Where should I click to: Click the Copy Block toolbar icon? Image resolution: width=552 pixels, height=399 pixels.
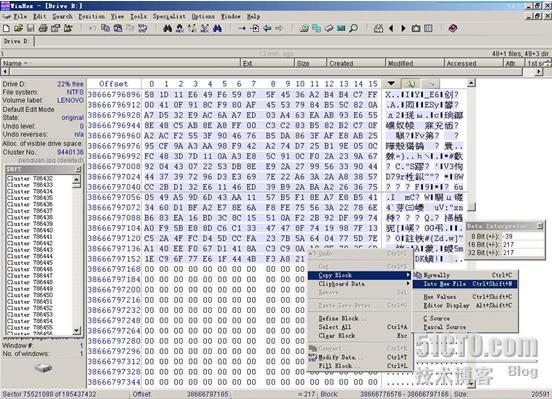(x=105, y=29)
